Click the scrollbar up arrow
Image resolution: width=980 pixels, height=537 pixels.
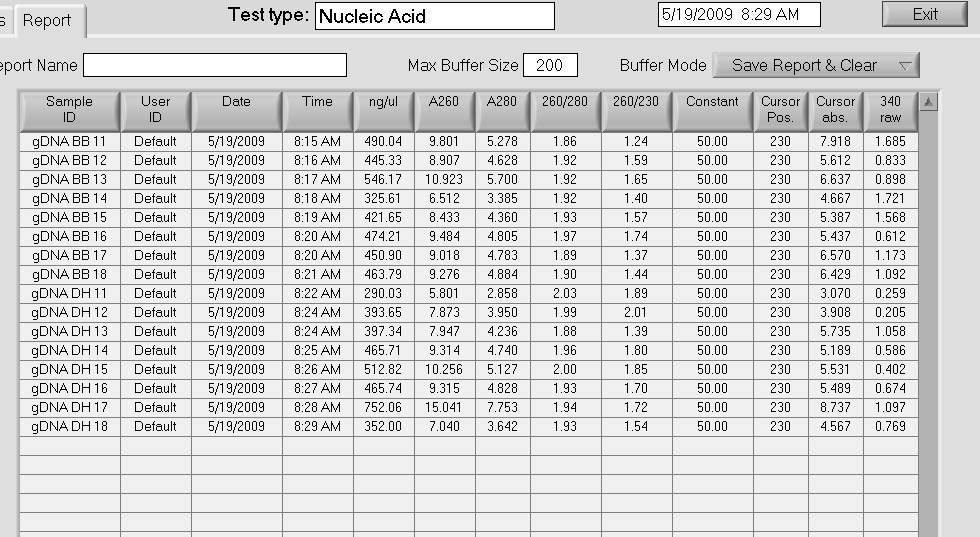(x=928, y=102)
